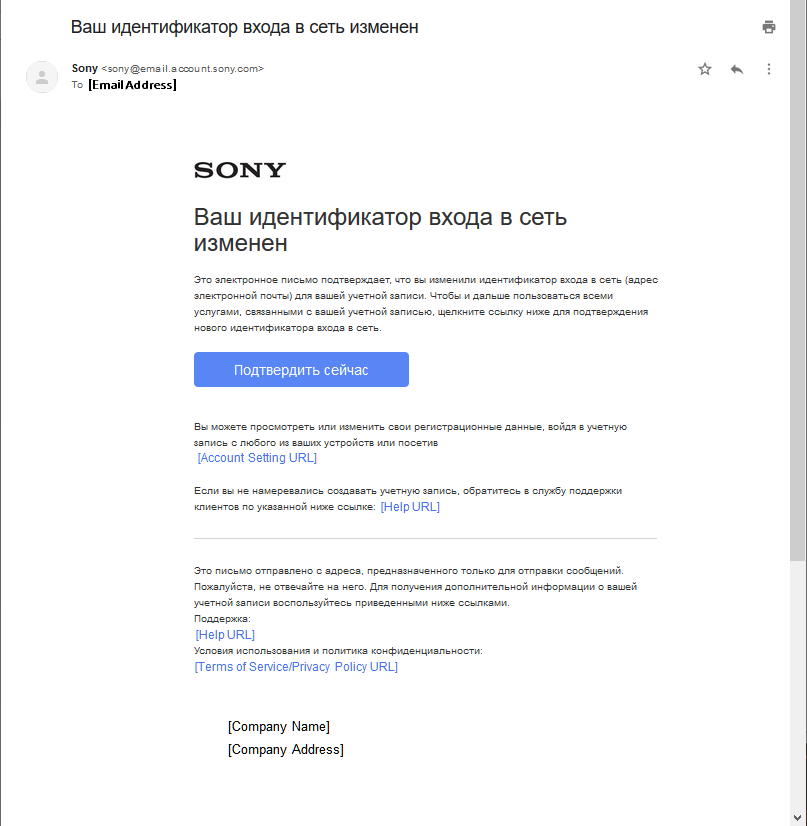Click the large heading in the email body
807x826 pixels.
pyautogui.click(x=387, y=230)
